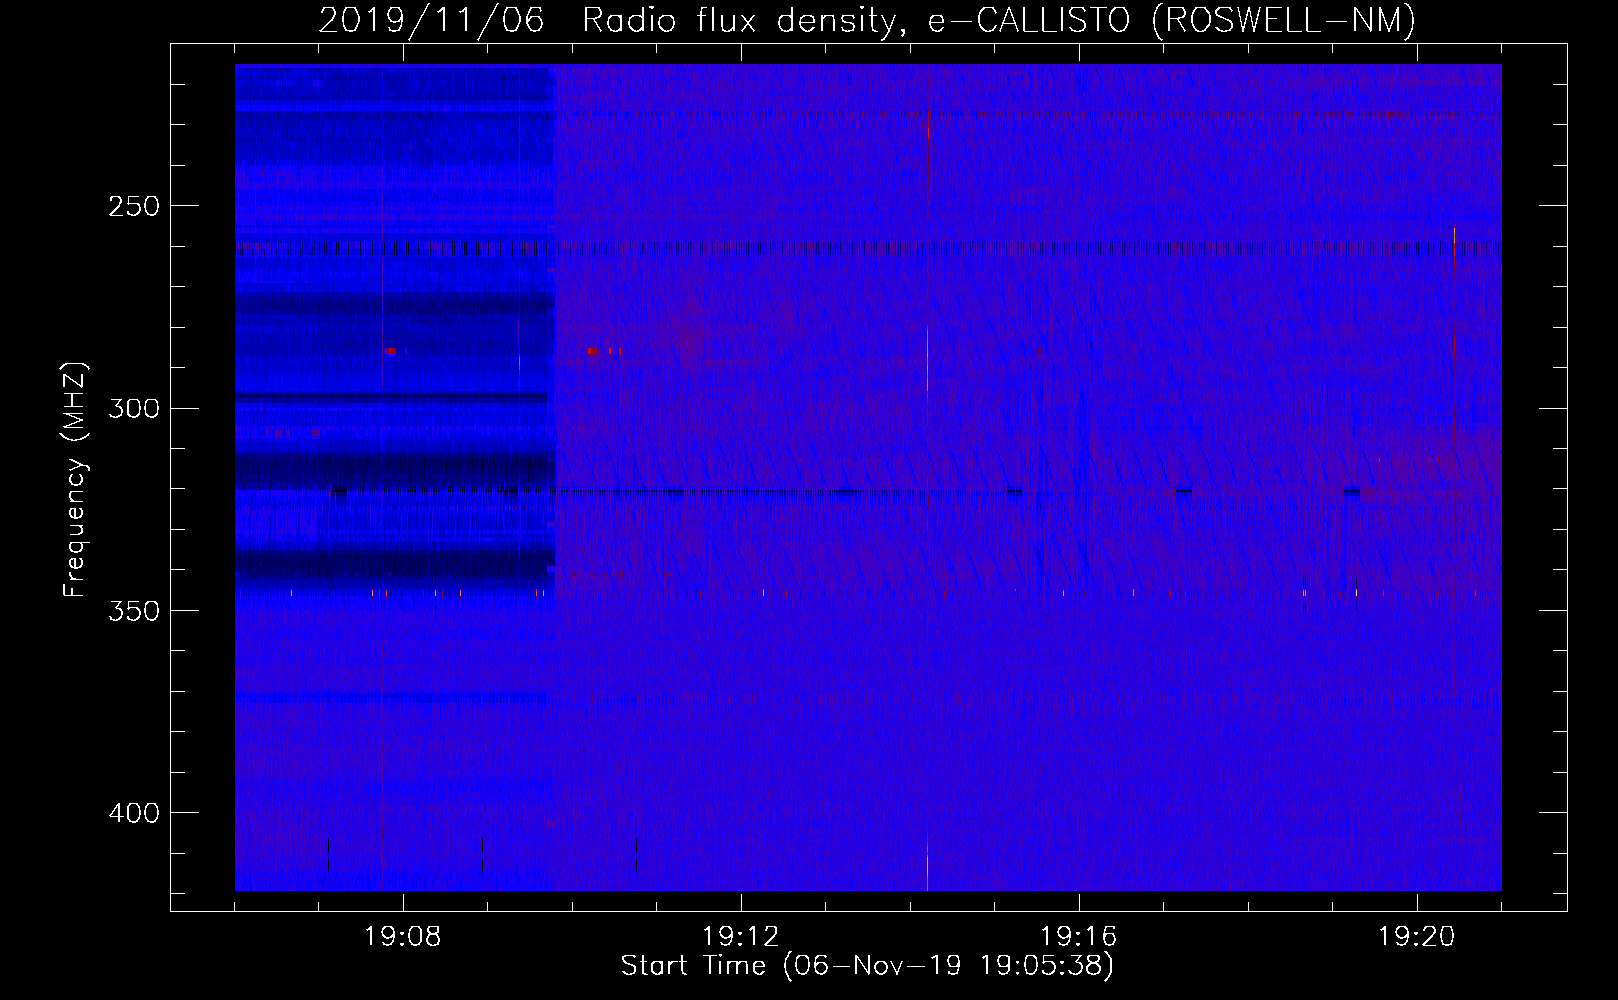Screen dimensions: 1618x1000
Task: Click the 'Frequency (MHZ)' axis label
Action: [76, 480]
